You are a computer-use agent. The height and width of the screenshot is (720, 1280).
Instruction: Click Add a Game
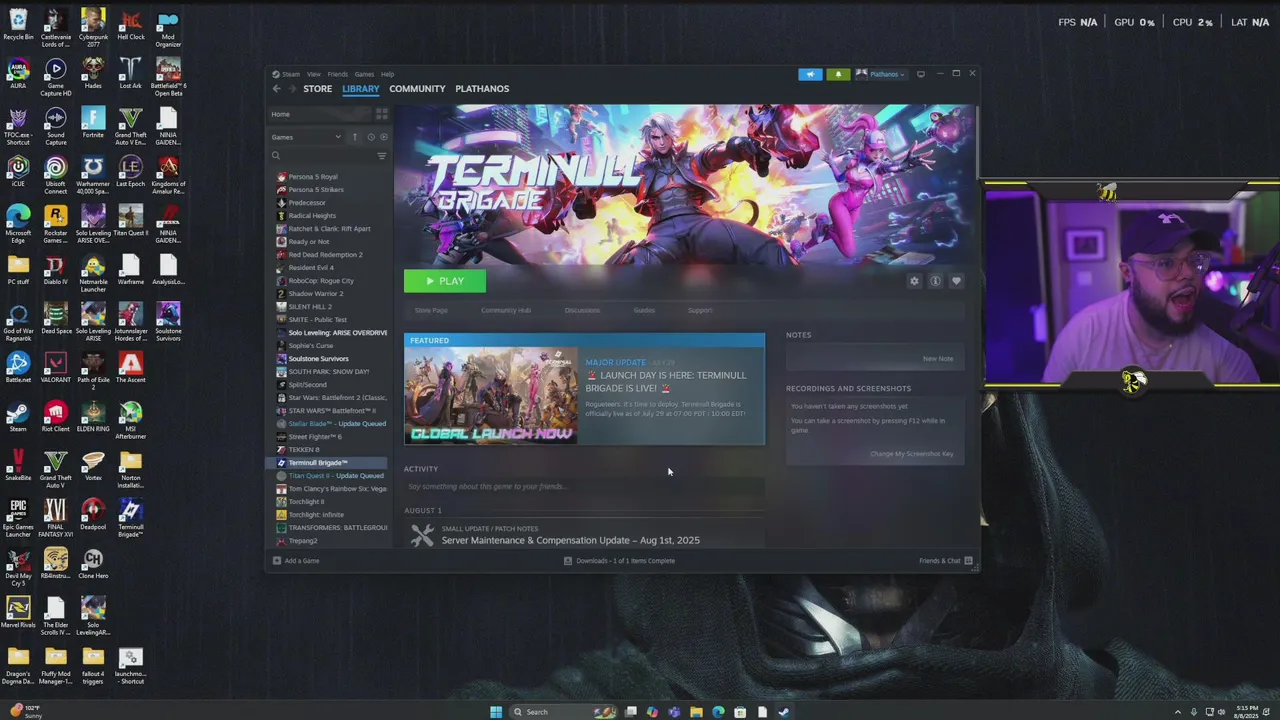[296, 561]
